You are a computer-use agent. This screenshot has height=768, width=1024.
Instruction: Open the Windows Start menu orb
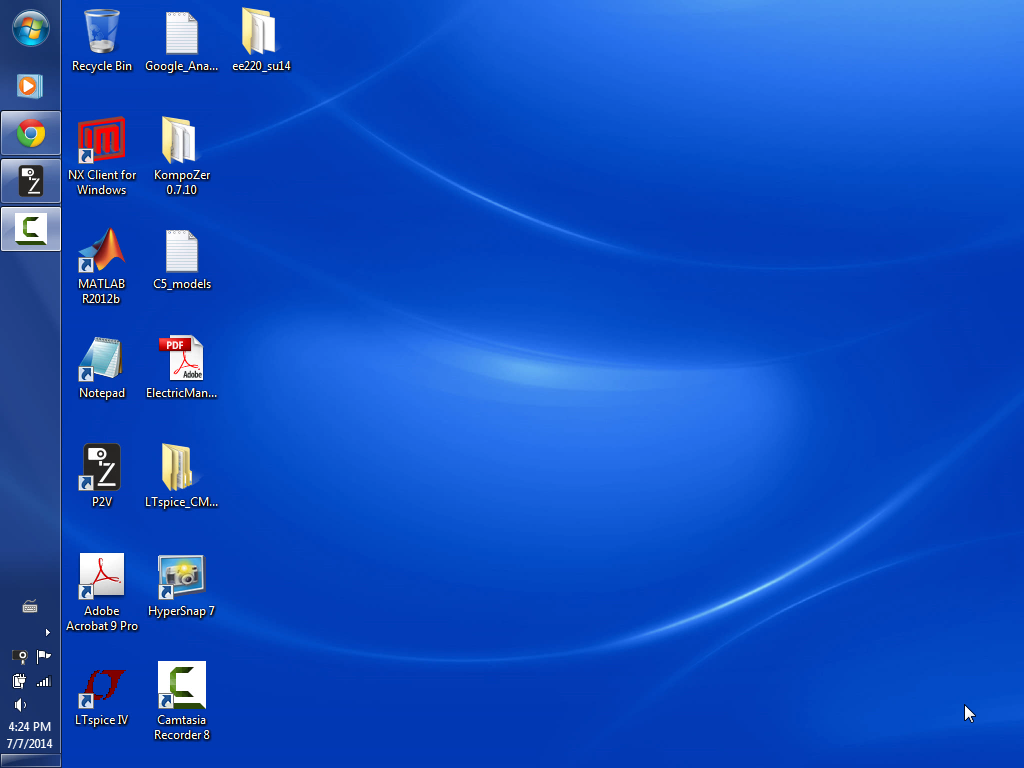point(31,29)
